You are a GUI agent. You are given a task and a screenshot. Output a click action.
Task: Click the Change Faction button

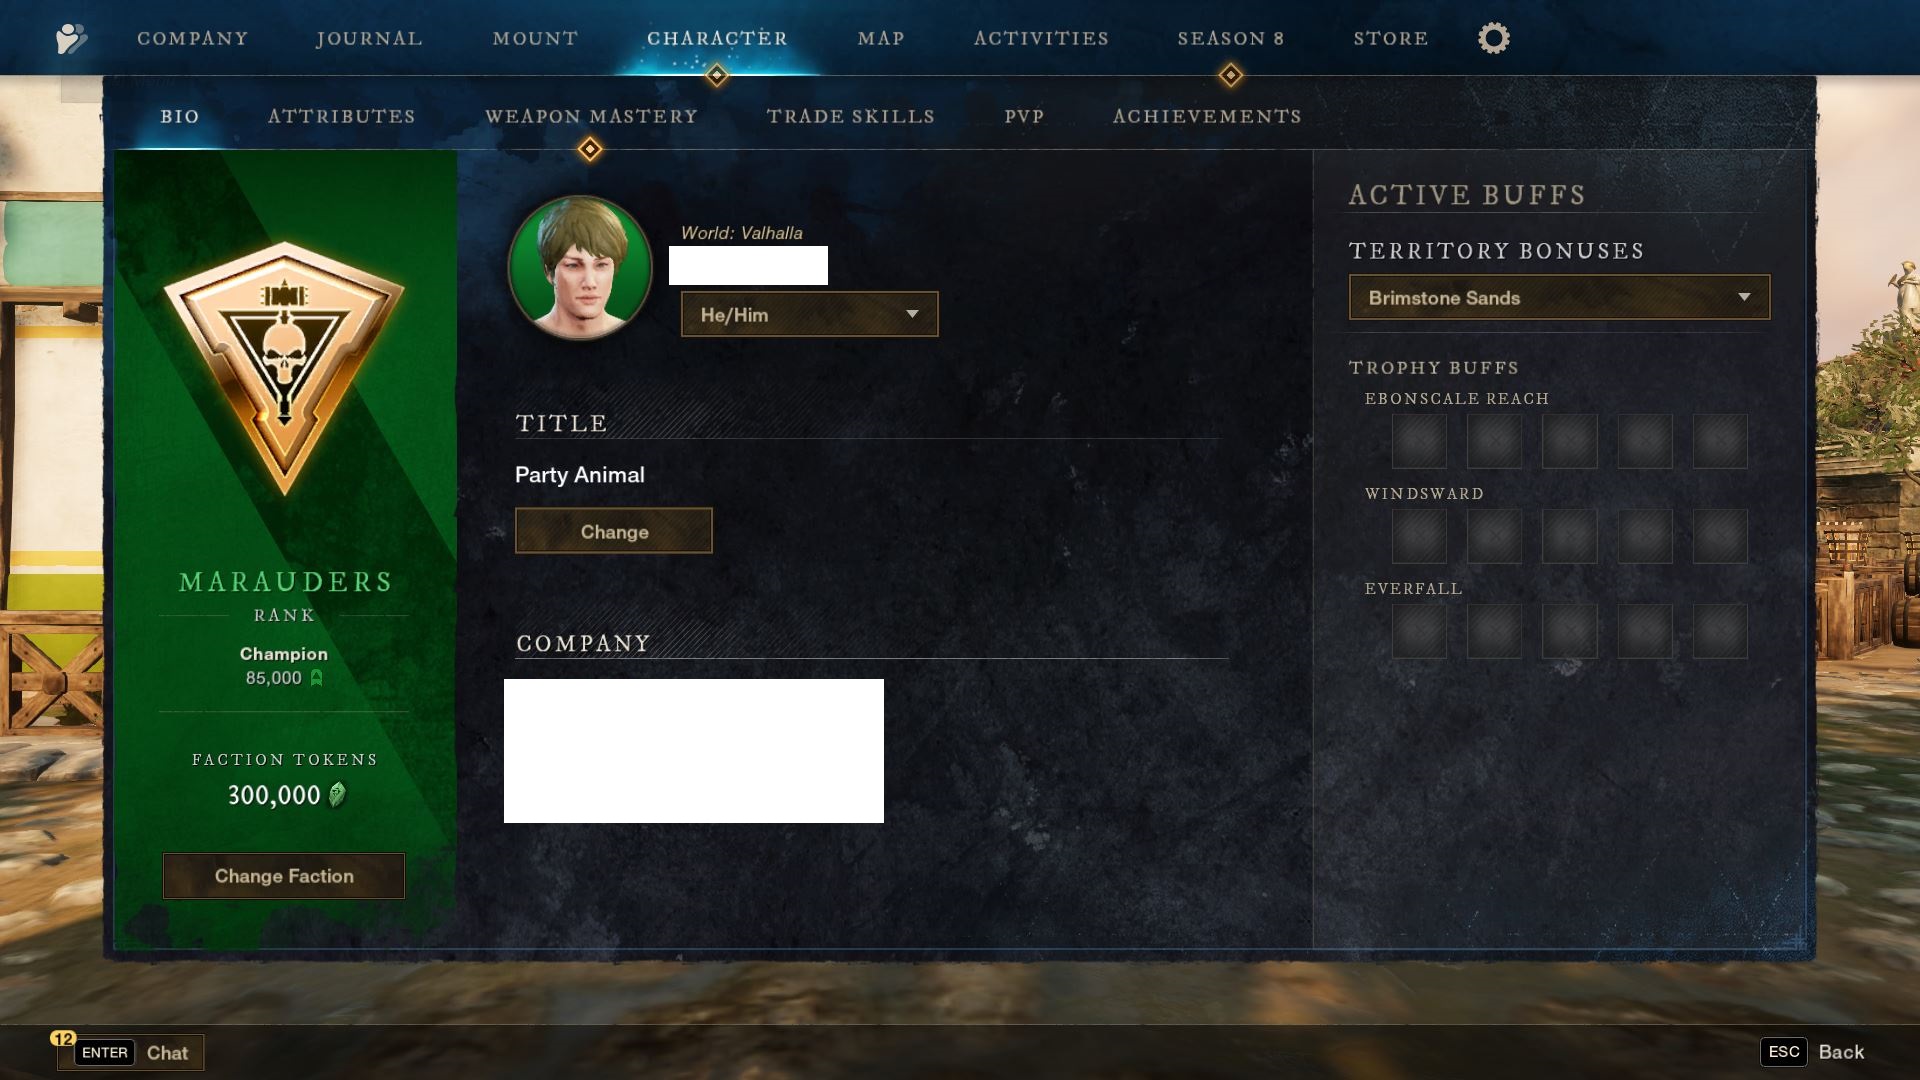tap(284, 876)
